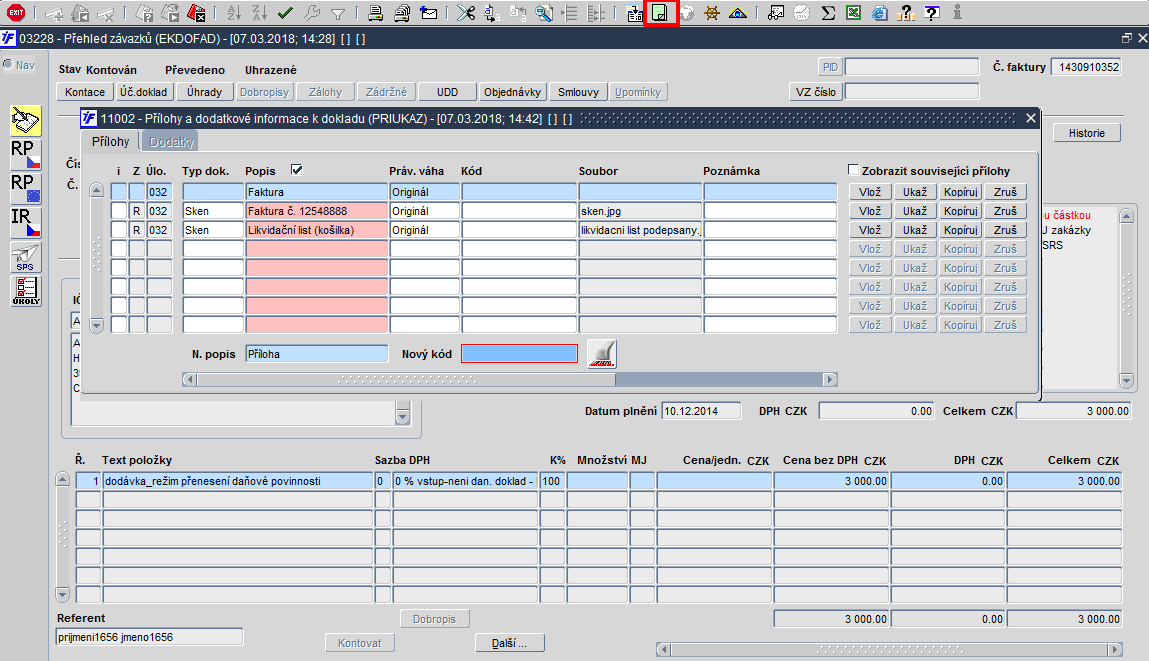Click Ukaž for the Likvidační list row
Screen dimensions: 1149x661
pos(915,230)
